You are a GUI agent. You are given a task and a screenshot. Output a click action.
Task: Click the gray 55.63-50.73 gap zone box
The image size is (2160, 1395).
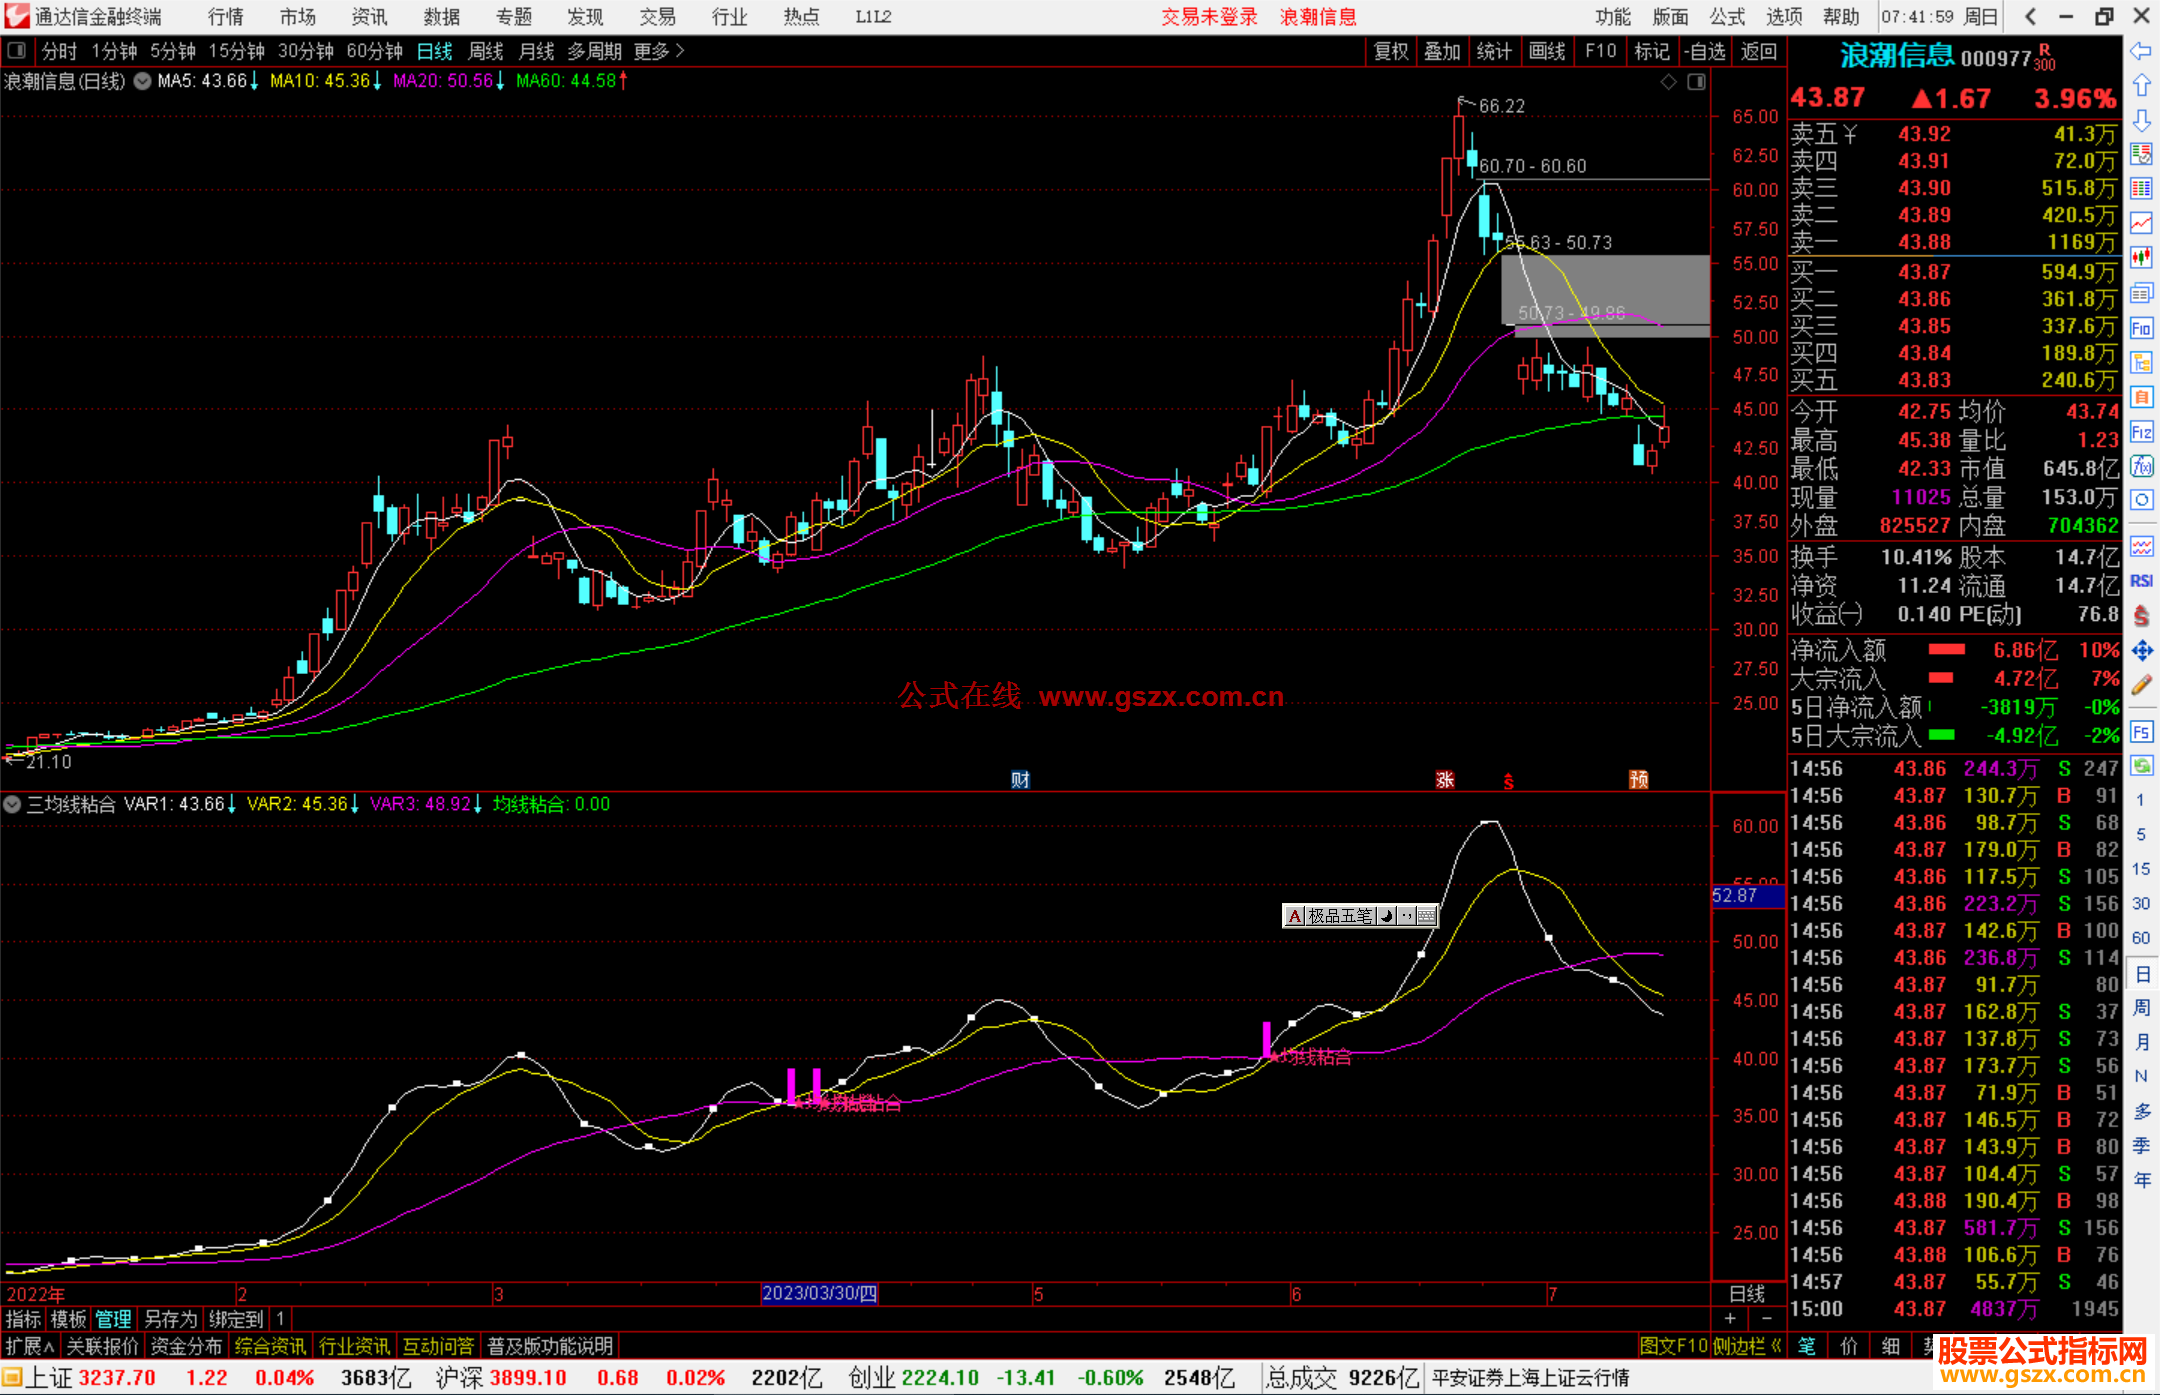coord(1605,290)
